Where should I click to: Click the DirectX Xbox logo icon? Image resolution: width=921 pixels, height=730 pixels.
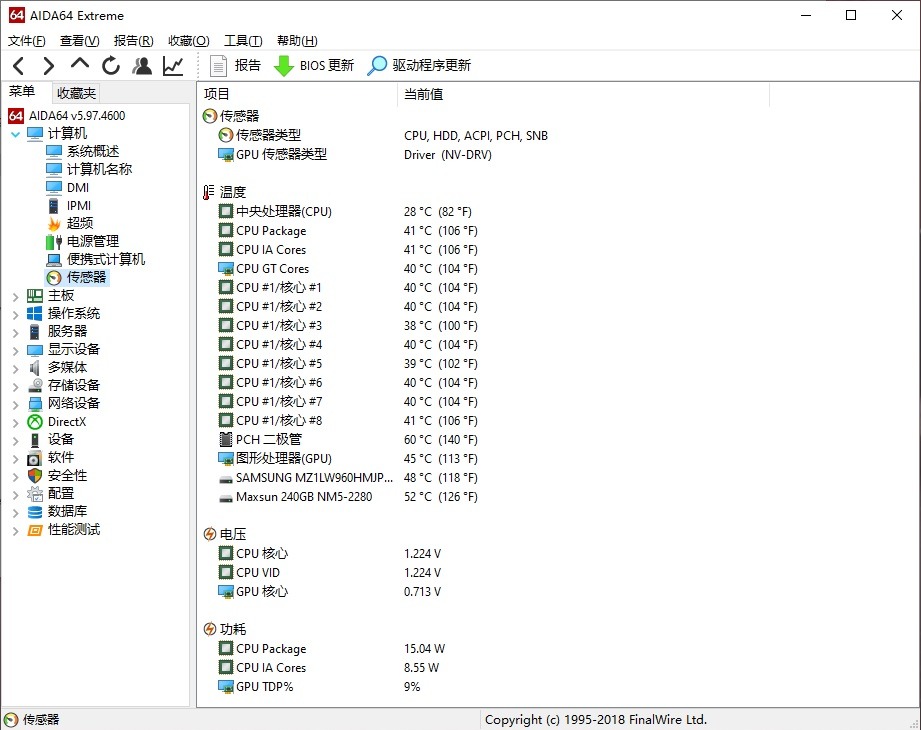tap(35, 422)
